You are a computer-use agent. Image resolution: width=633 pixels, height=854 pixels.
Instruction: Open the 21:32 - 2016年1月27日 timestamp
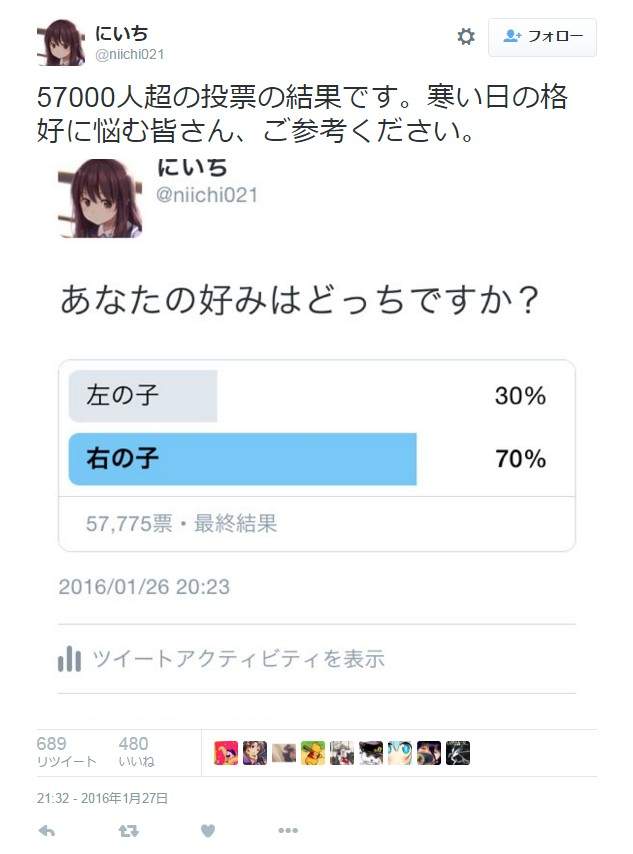tap(102, 798)
